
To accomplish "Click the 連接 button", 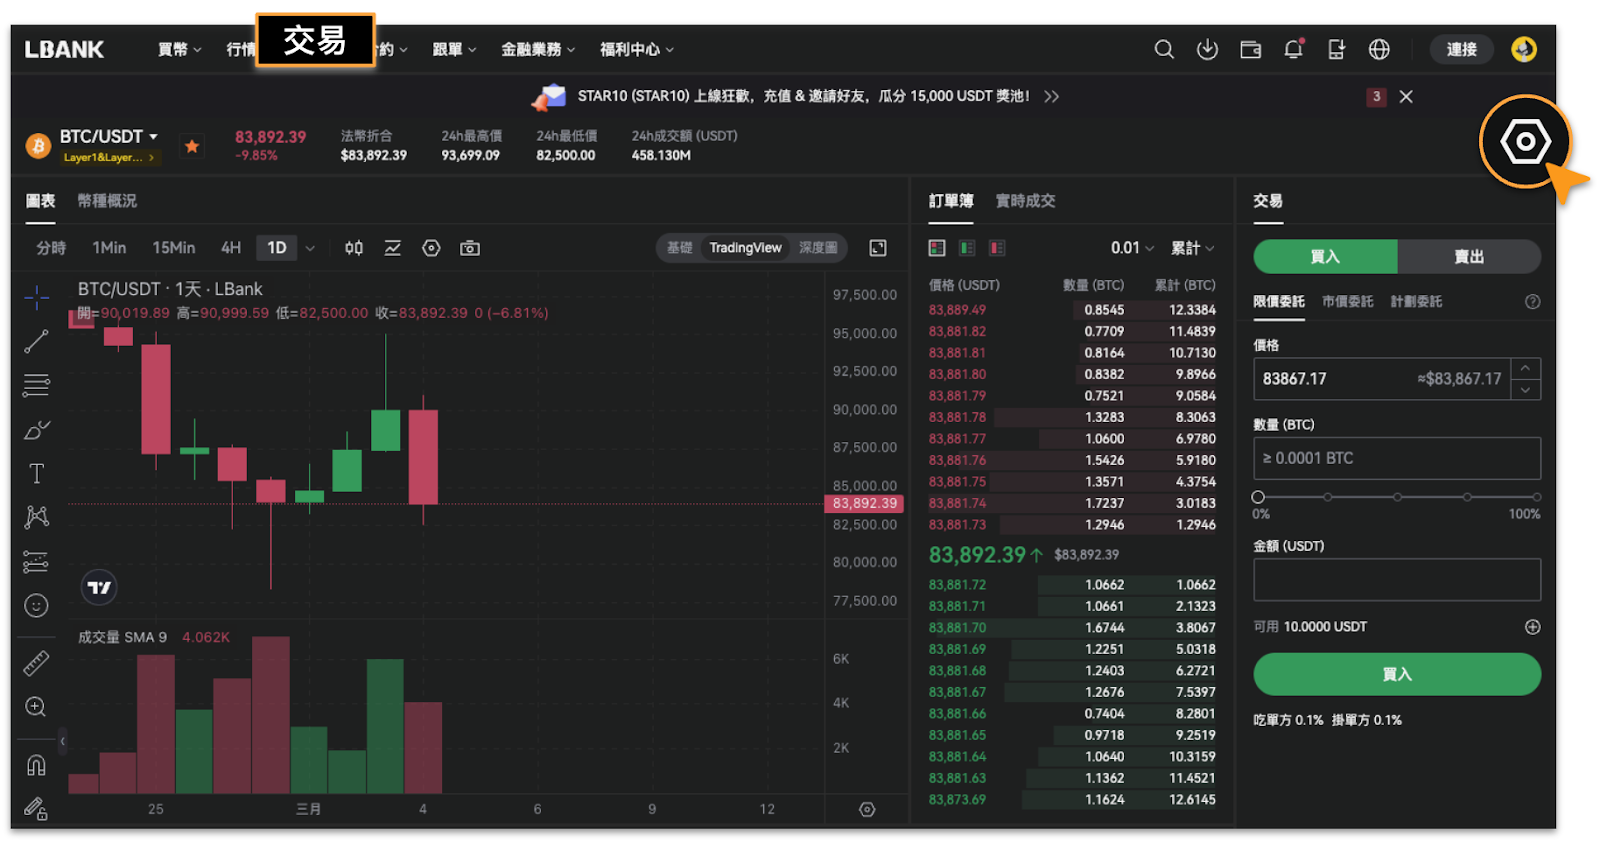I will click(1461, 49).
